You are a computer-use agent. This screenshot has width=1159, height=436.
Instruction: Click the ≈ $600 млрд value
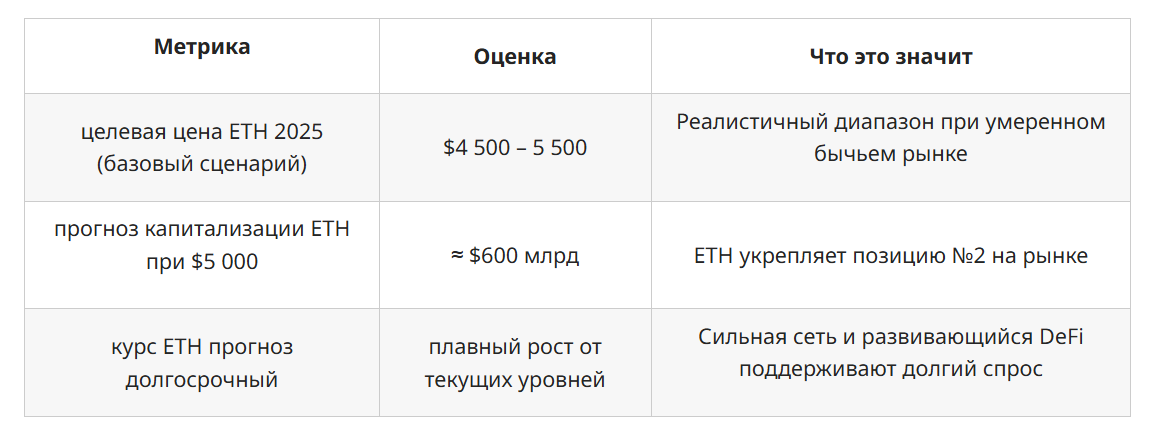coord(515,256)
